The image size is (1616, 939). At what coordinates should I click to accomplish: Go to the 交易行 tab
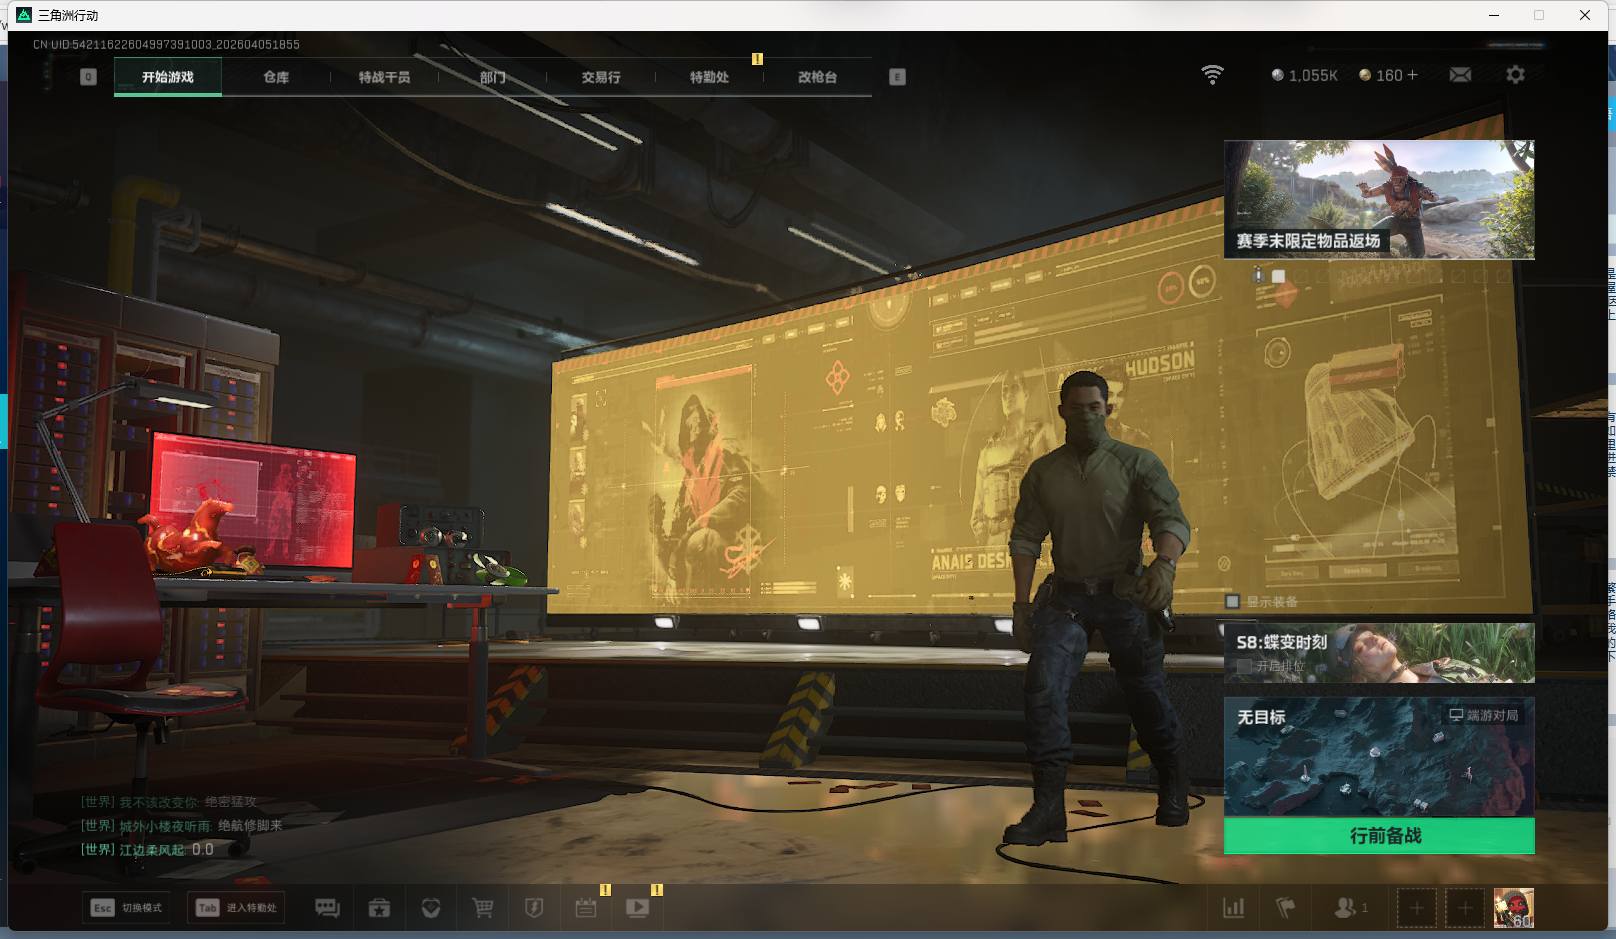[x=601, y=77]
